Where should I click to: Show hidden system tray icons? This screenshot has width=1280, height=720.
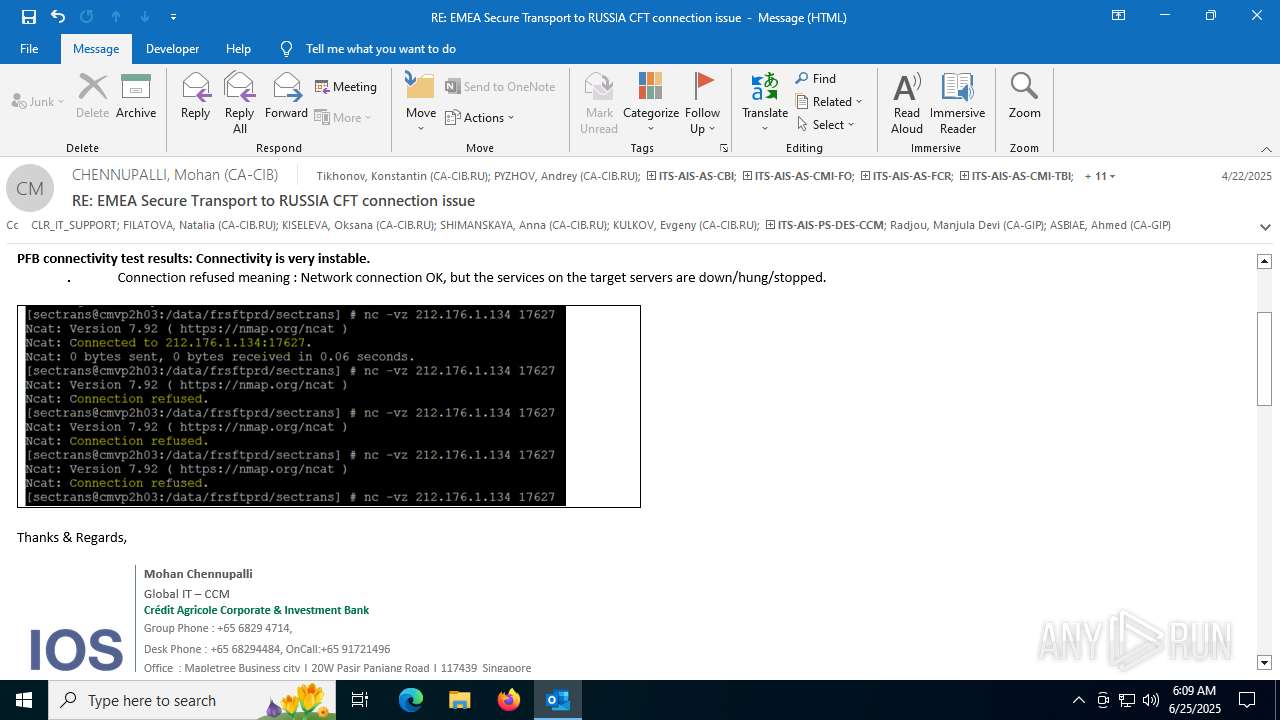(x=1078, y=700)
